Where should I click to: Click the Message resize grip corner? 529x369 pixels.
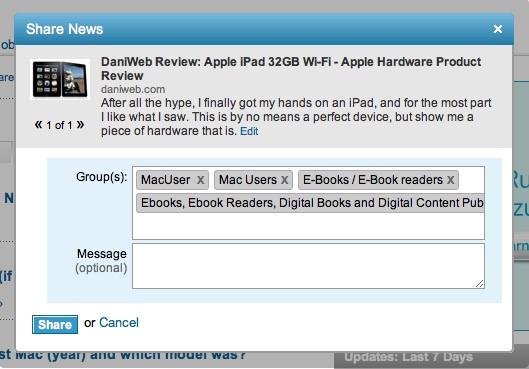[x=479, y=284]
